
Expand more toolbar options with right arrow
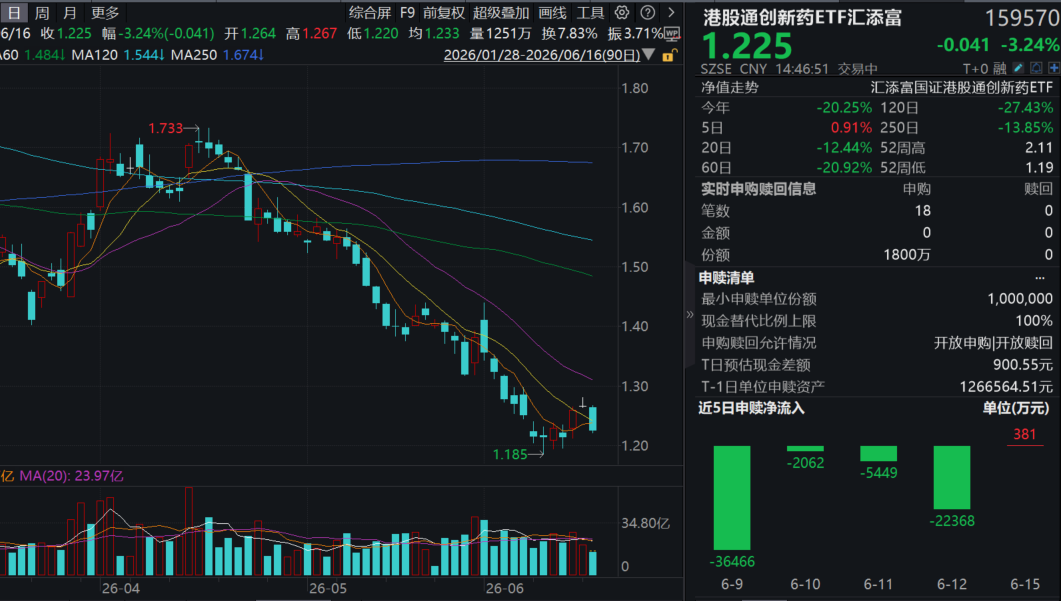pos(671,12)
